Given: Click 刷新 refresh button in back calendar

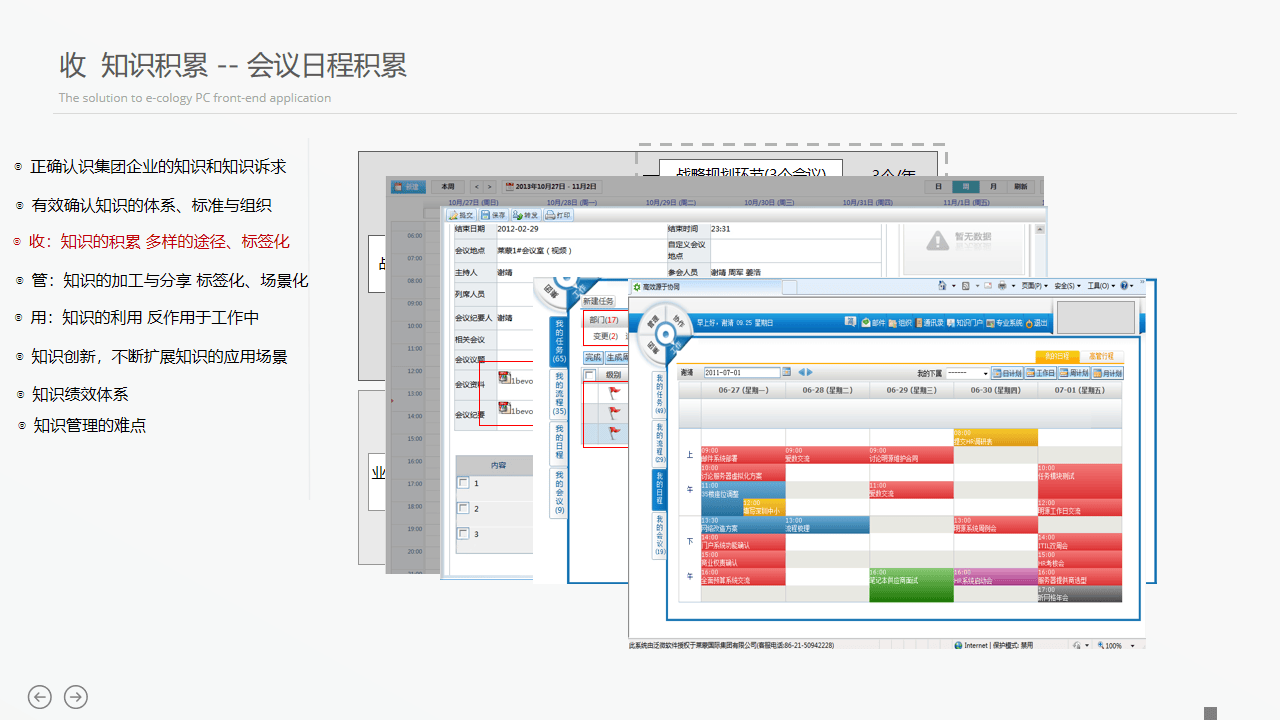Looking at the screenshot, I should [1020, 187].
